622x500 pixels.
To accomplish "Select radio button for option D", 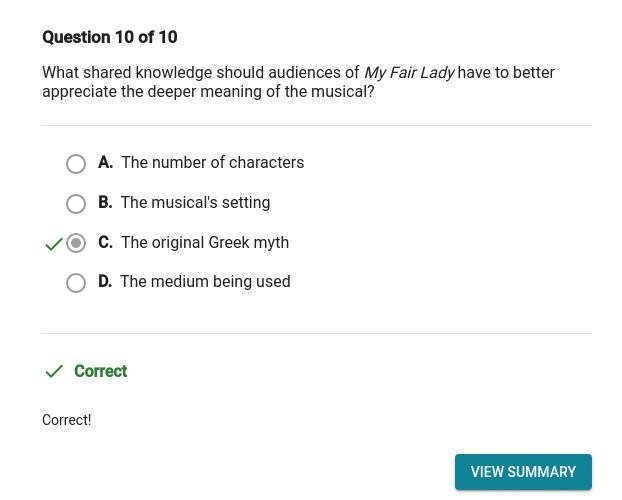I will 76,283.
